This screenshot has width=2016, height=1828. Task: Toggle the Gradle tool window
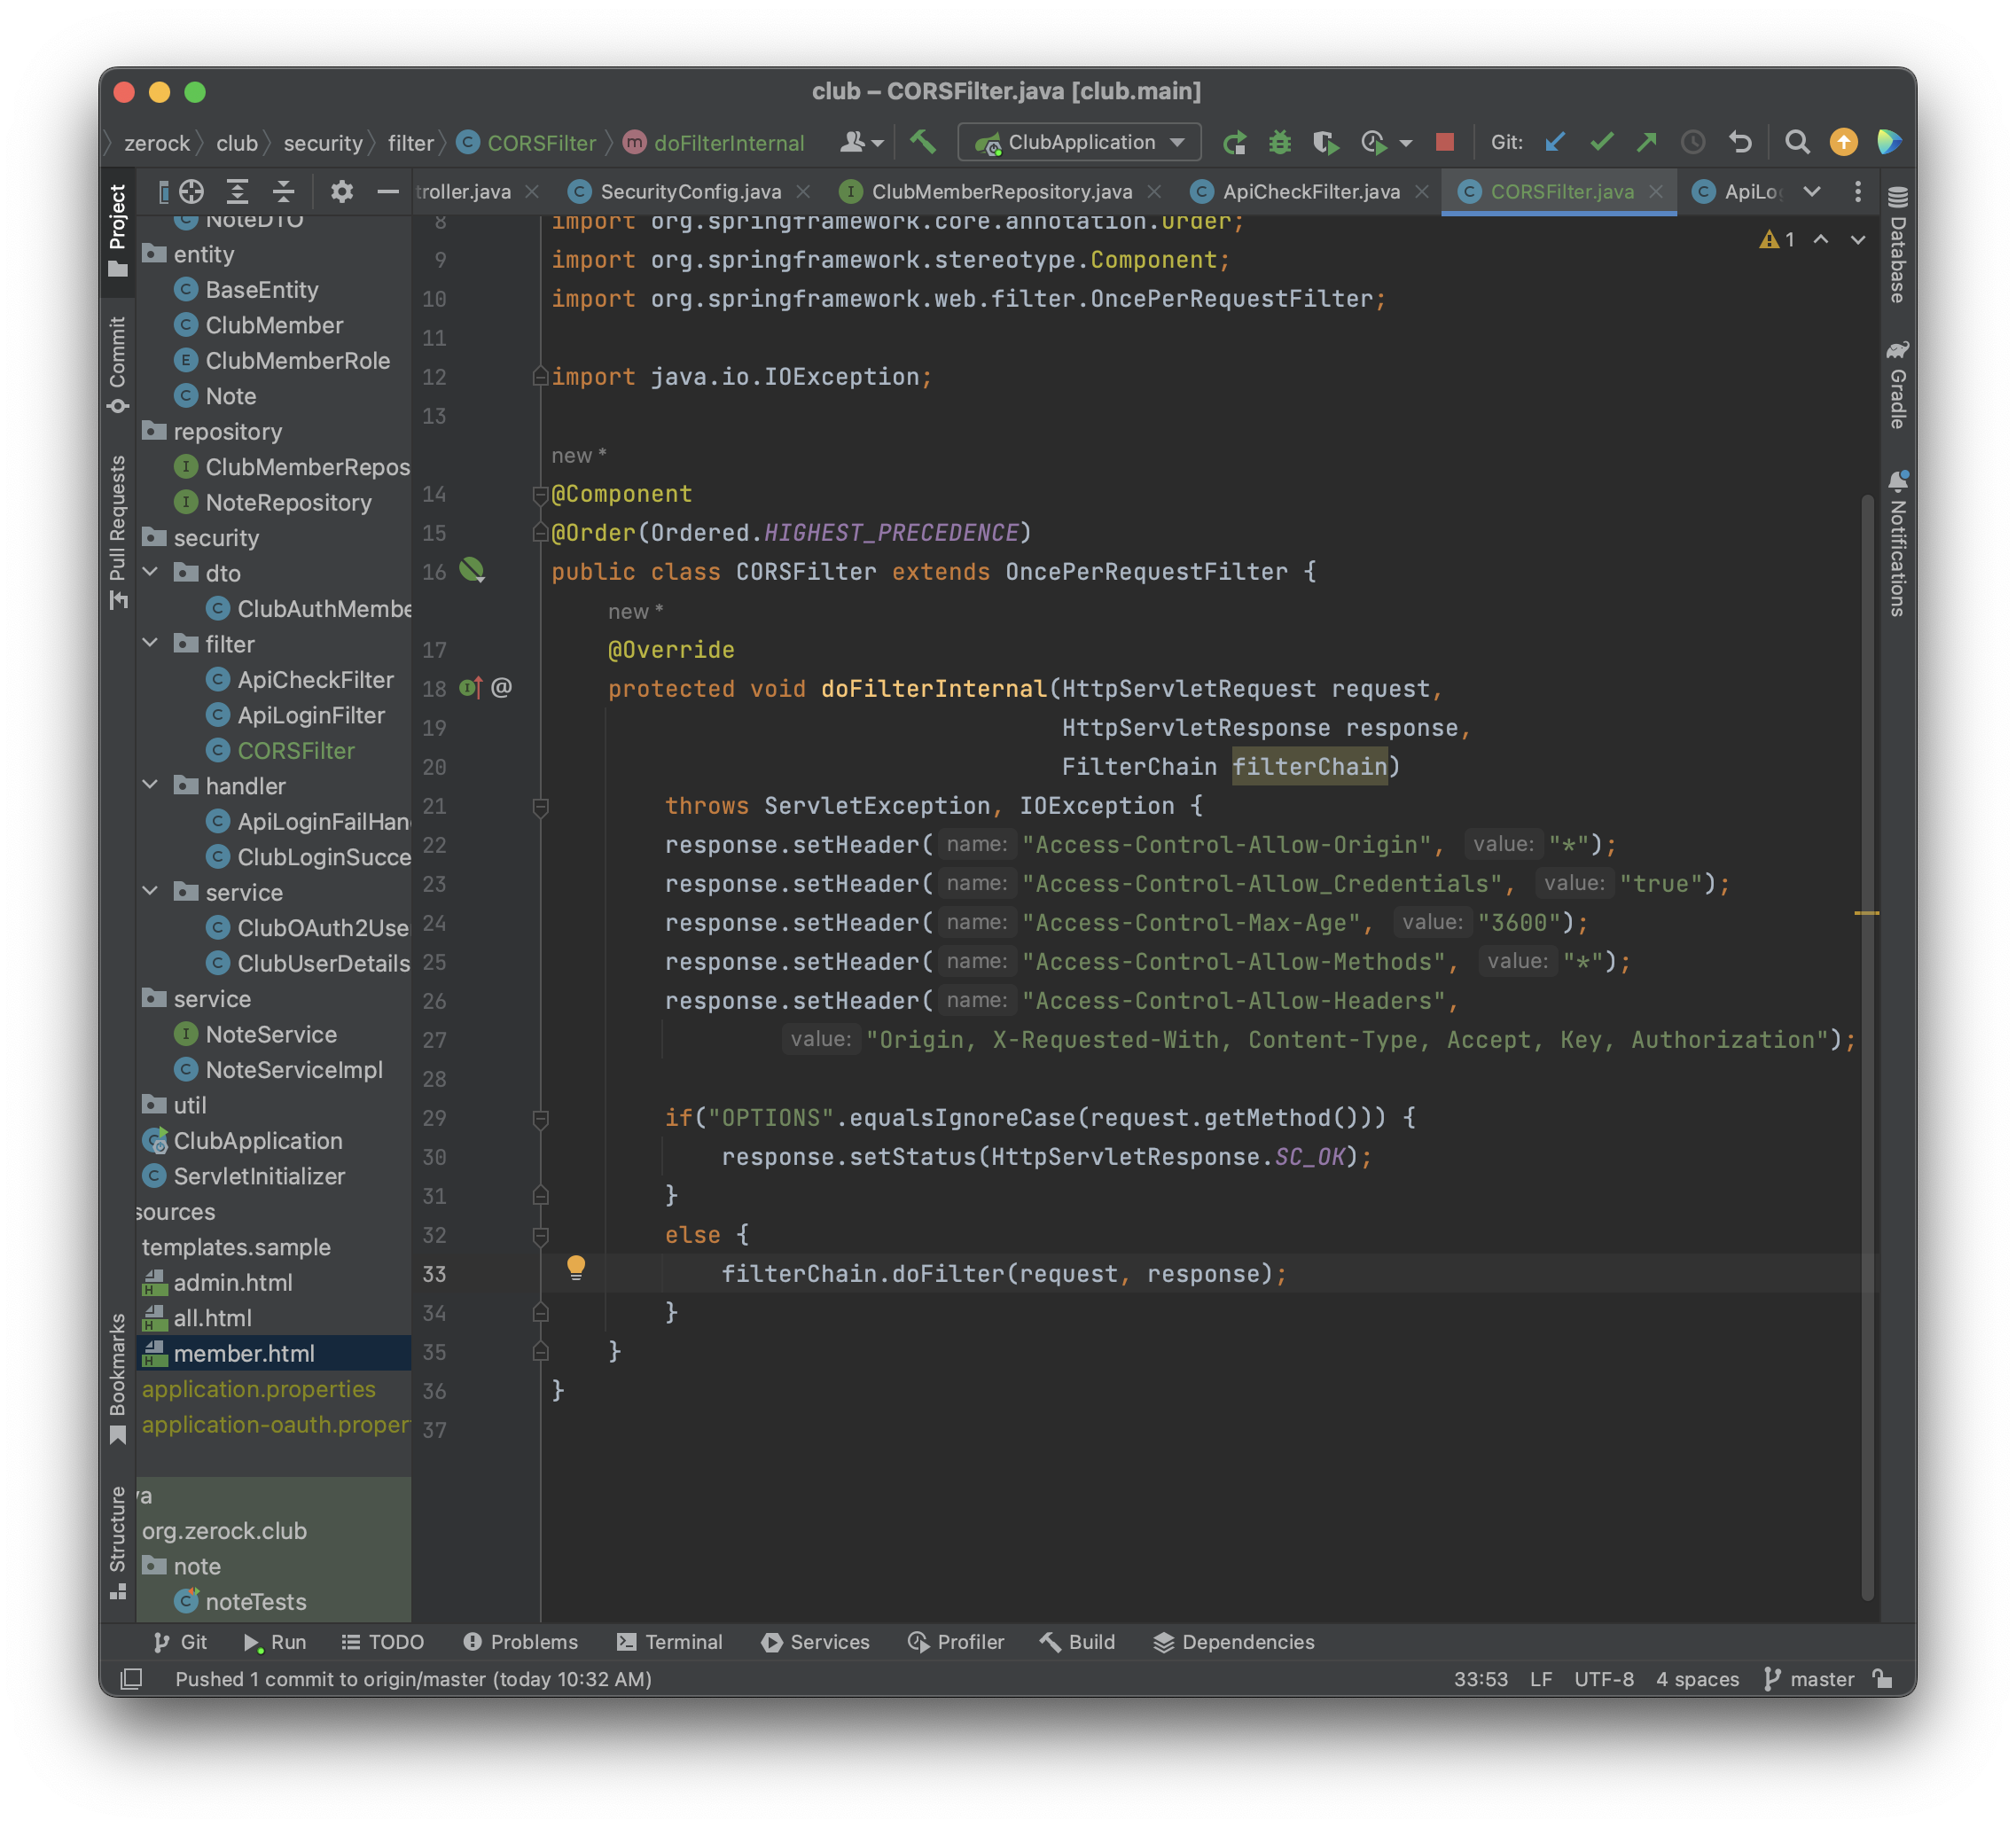[1897, 385]
